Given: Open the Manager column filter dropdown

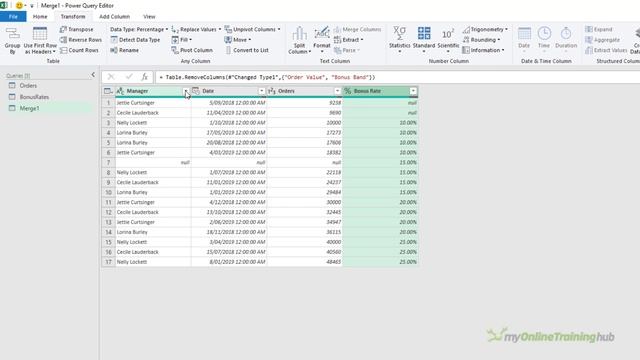Looking at the screenshot, I should [186, 91].
